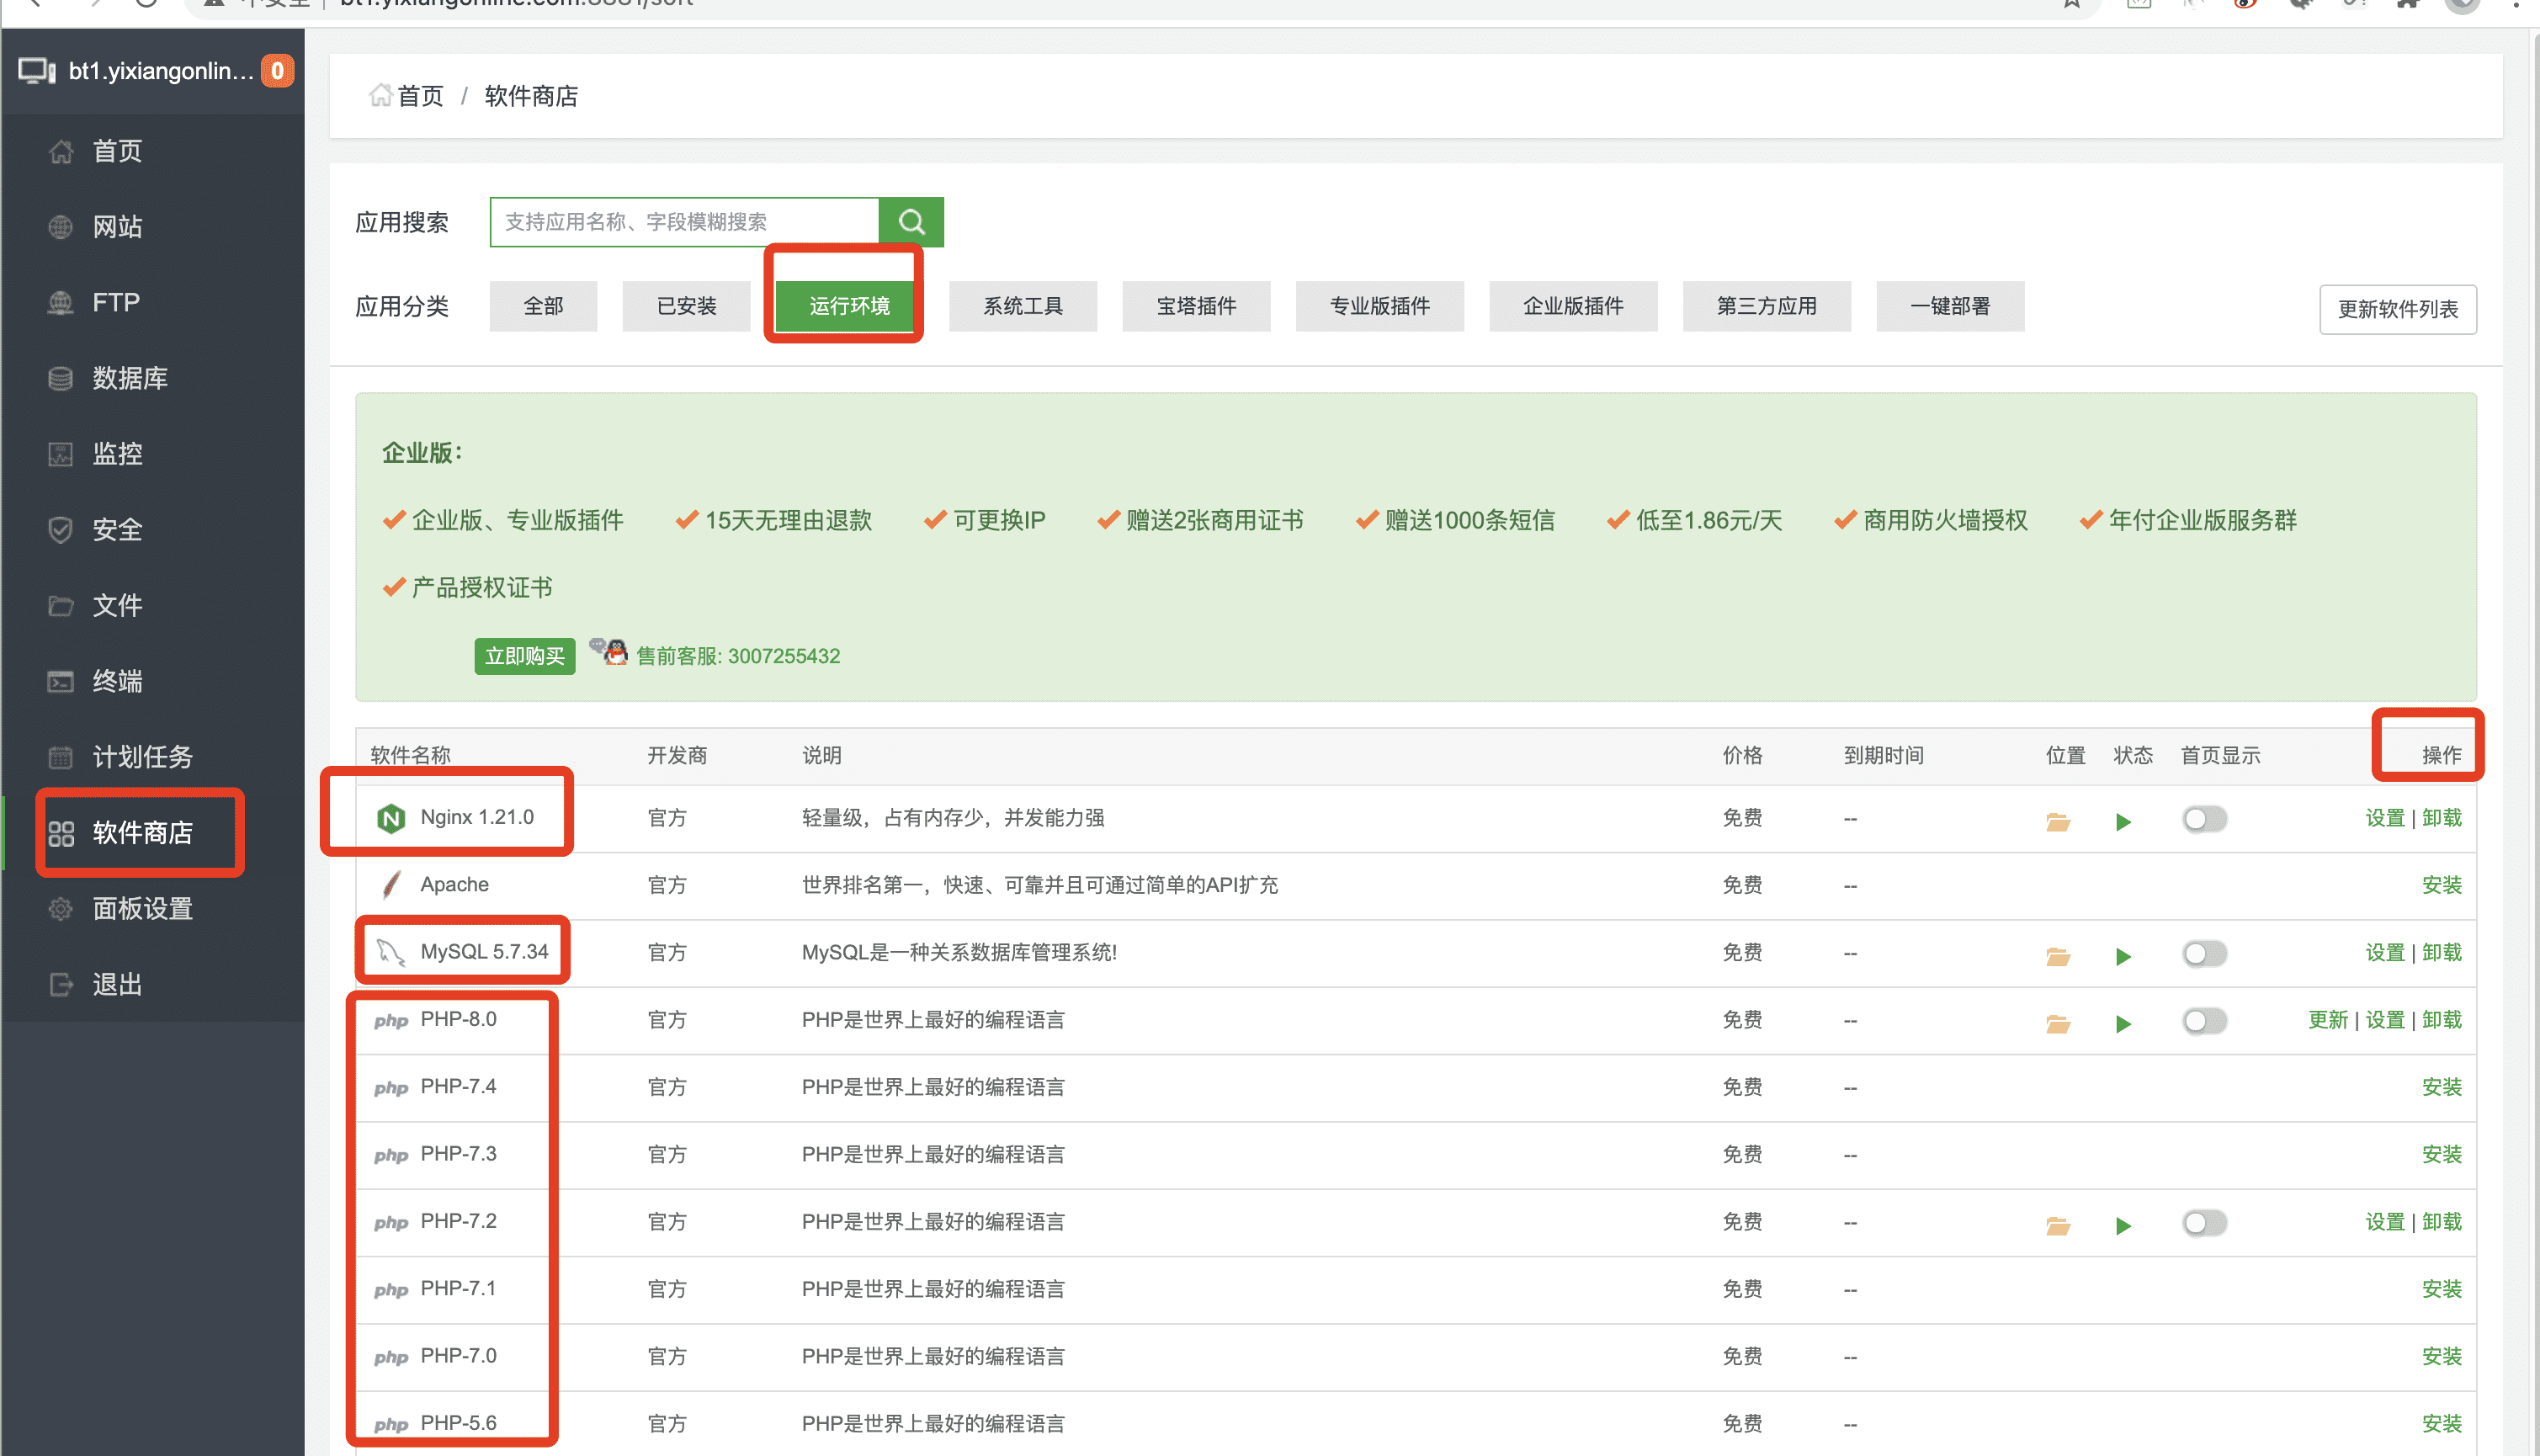Image resolution: width=2540 pixels, height=1456 pixels.
Task: Select the 运行环境 category tab
Action: pyautogui.click(x=849, y=306)
